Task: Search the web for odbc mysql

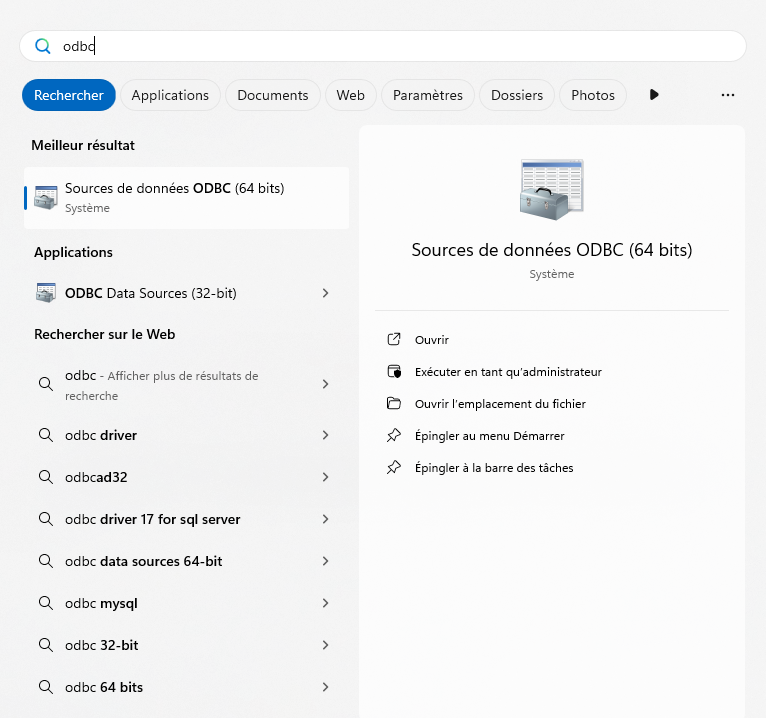Action: click(x=101, y=603)
